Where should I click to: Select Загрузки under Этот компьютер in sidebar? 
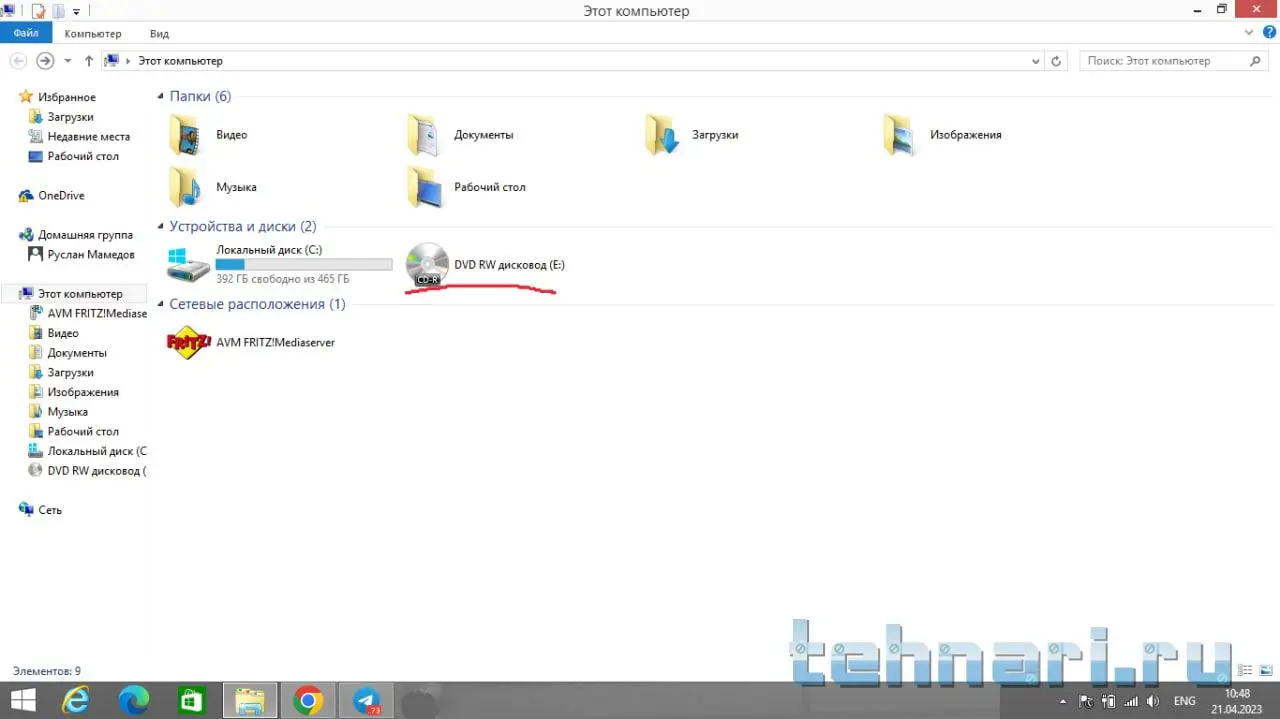(x=61, y=372)
